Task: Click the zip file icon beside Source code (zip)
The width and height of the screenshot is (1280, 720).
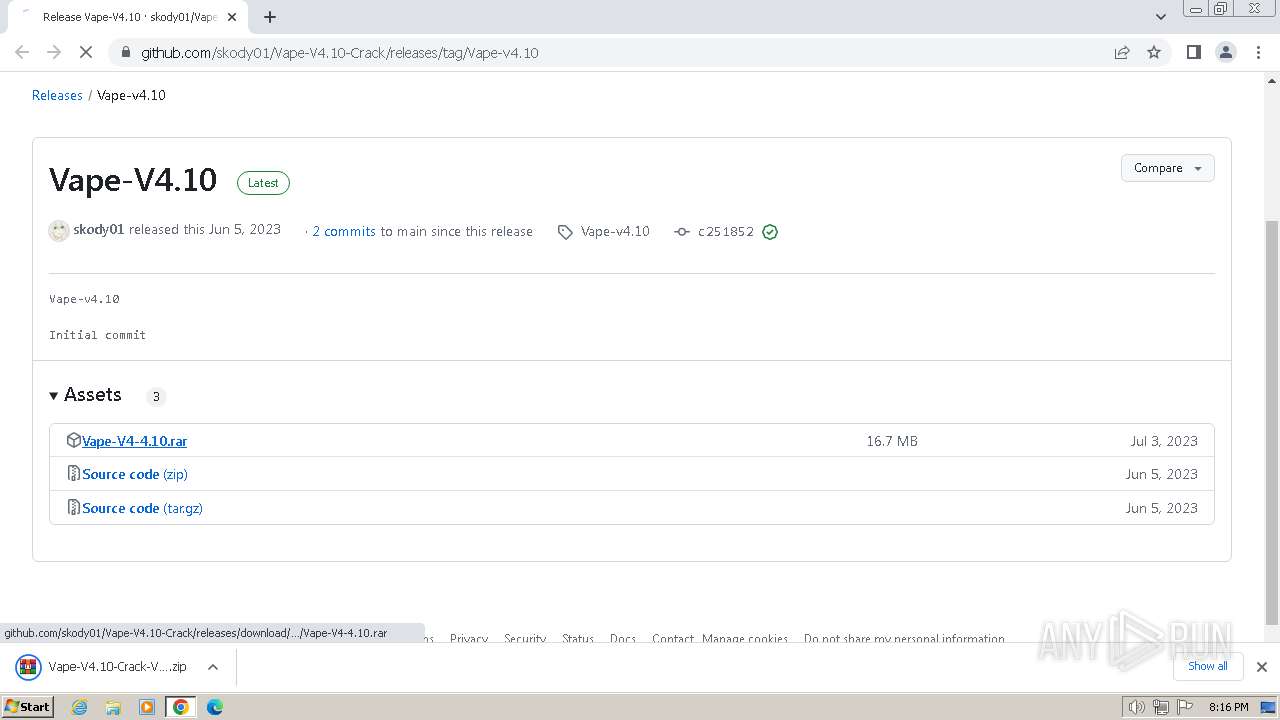Action: (73, 474)
